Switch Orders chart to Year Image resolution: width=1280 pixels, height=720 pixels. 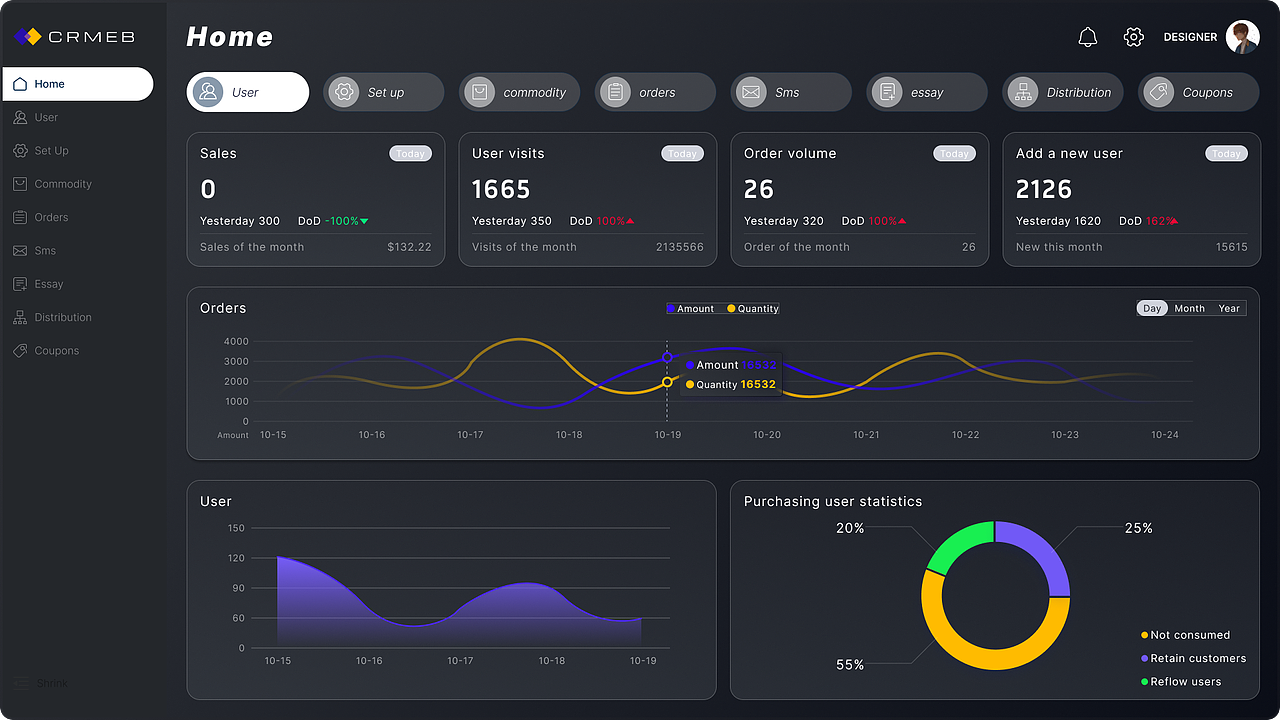[1229, 308]
